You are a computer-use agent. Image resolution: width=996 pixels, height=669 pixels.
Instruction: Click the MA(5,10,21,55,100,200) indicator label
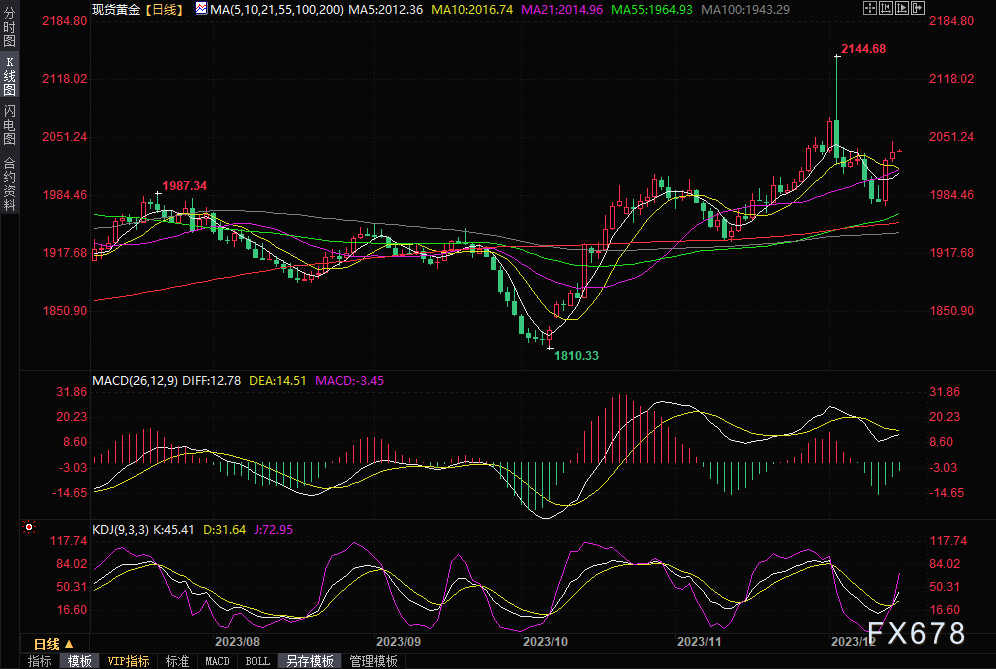[278, 9]
